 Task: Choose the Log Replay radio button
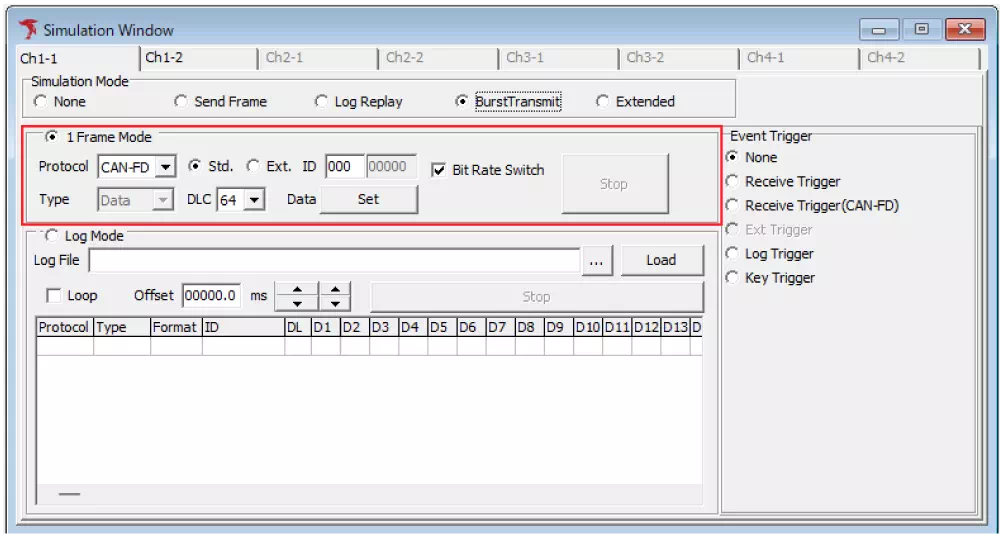[321, 101]
